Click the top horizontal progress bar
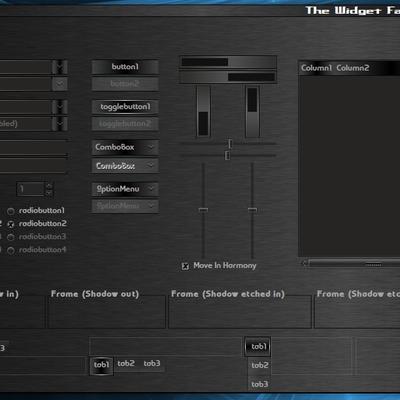This screenshot has height=400, width=400. pos(228,62)
